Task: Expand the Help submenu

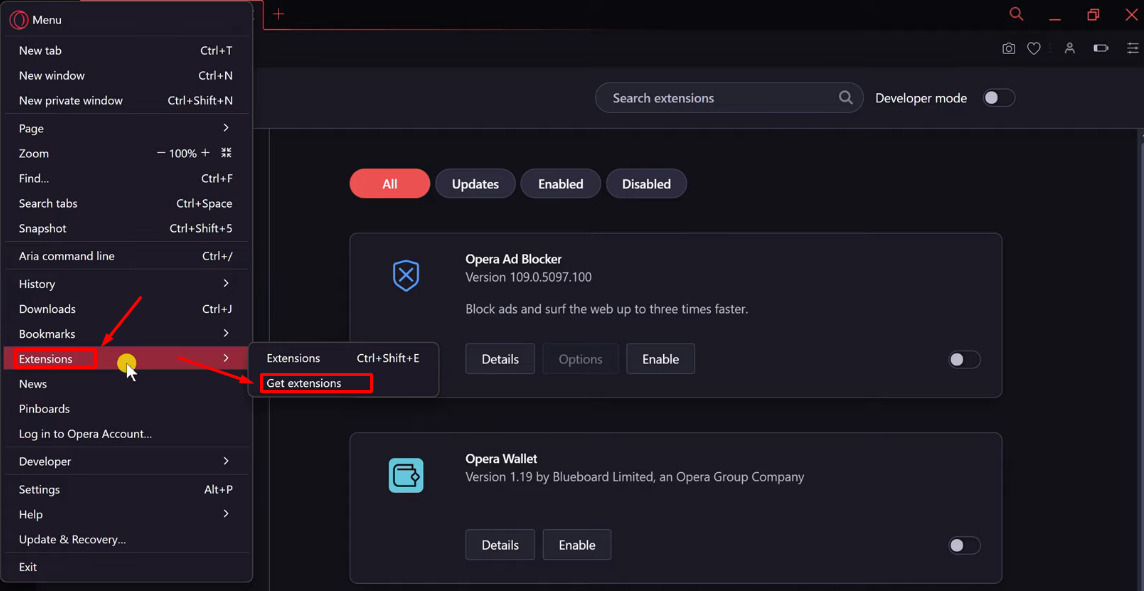Action: [x=225, y=514]
